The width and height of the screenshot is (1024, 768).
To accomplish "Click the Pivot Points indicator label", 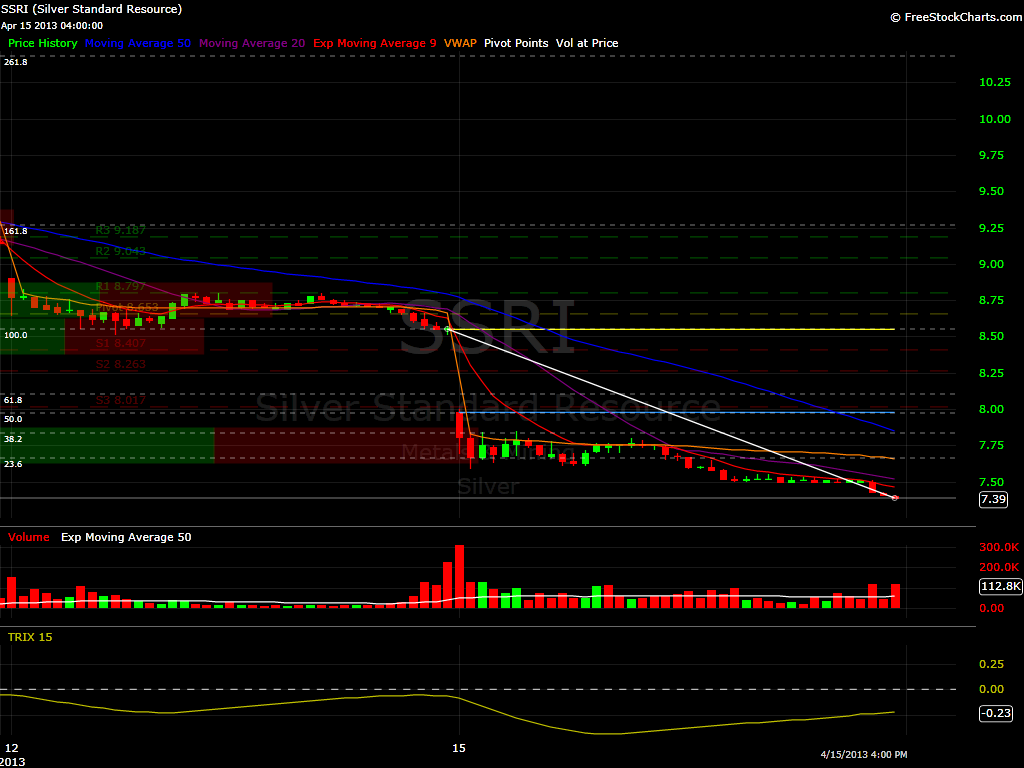I will coord(516,43).
